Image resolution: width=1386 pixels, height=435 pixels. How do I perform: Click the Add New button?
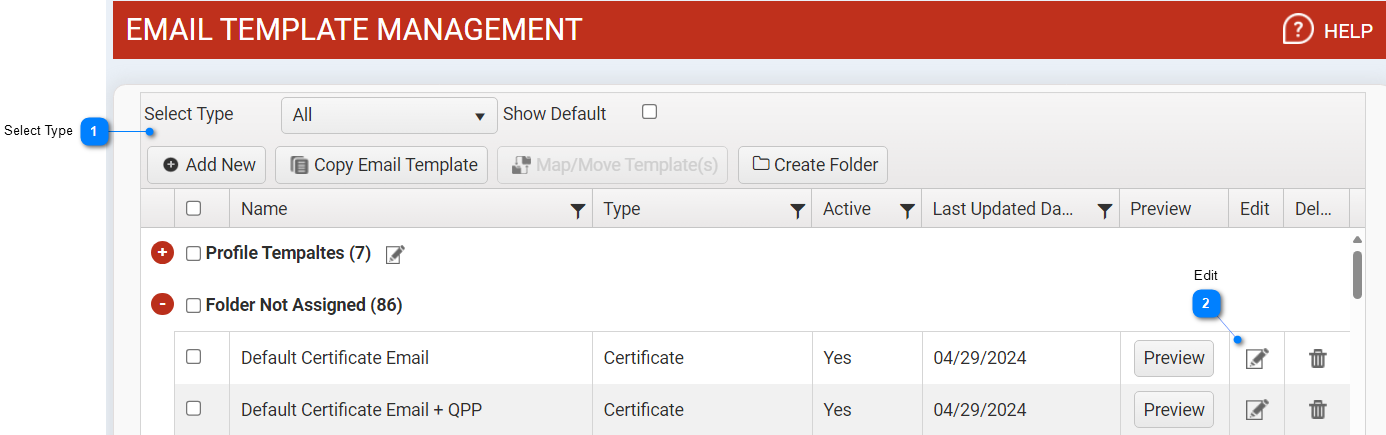[x=207, y=165]
